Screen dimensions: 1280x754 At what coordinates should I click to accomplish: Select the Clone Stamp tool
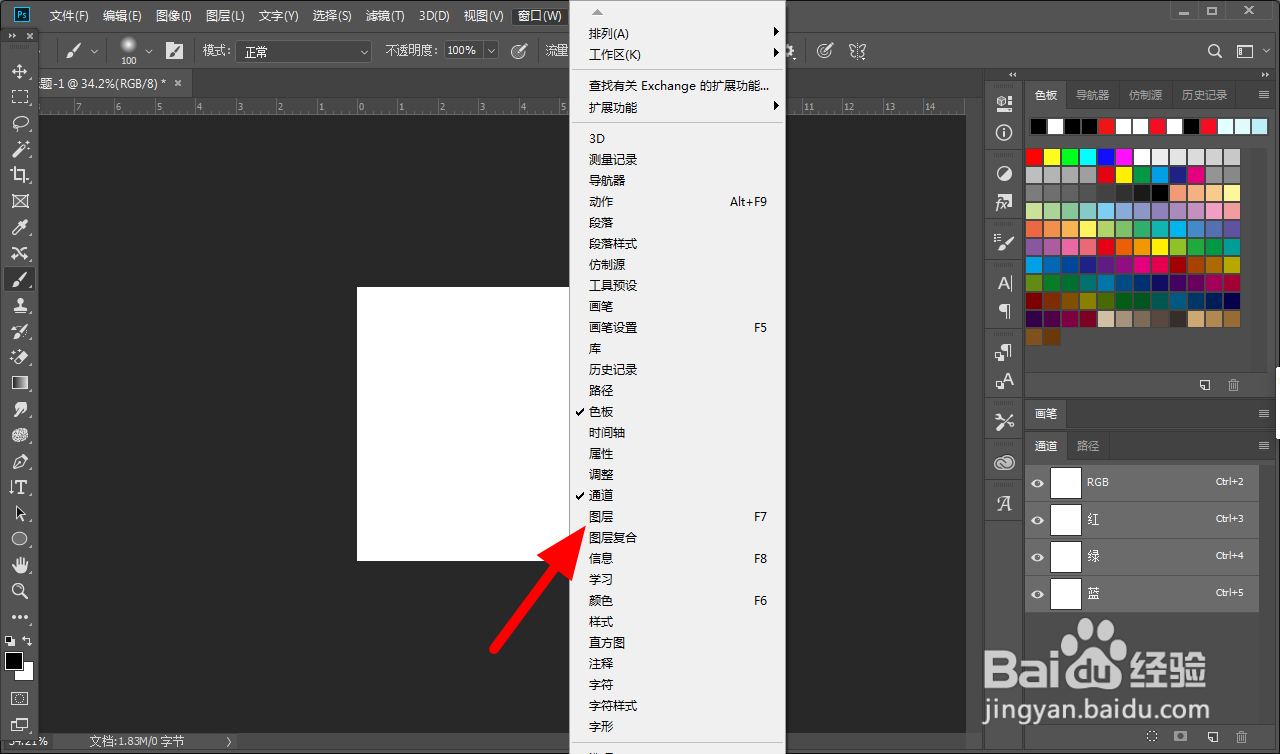(19, 305)
